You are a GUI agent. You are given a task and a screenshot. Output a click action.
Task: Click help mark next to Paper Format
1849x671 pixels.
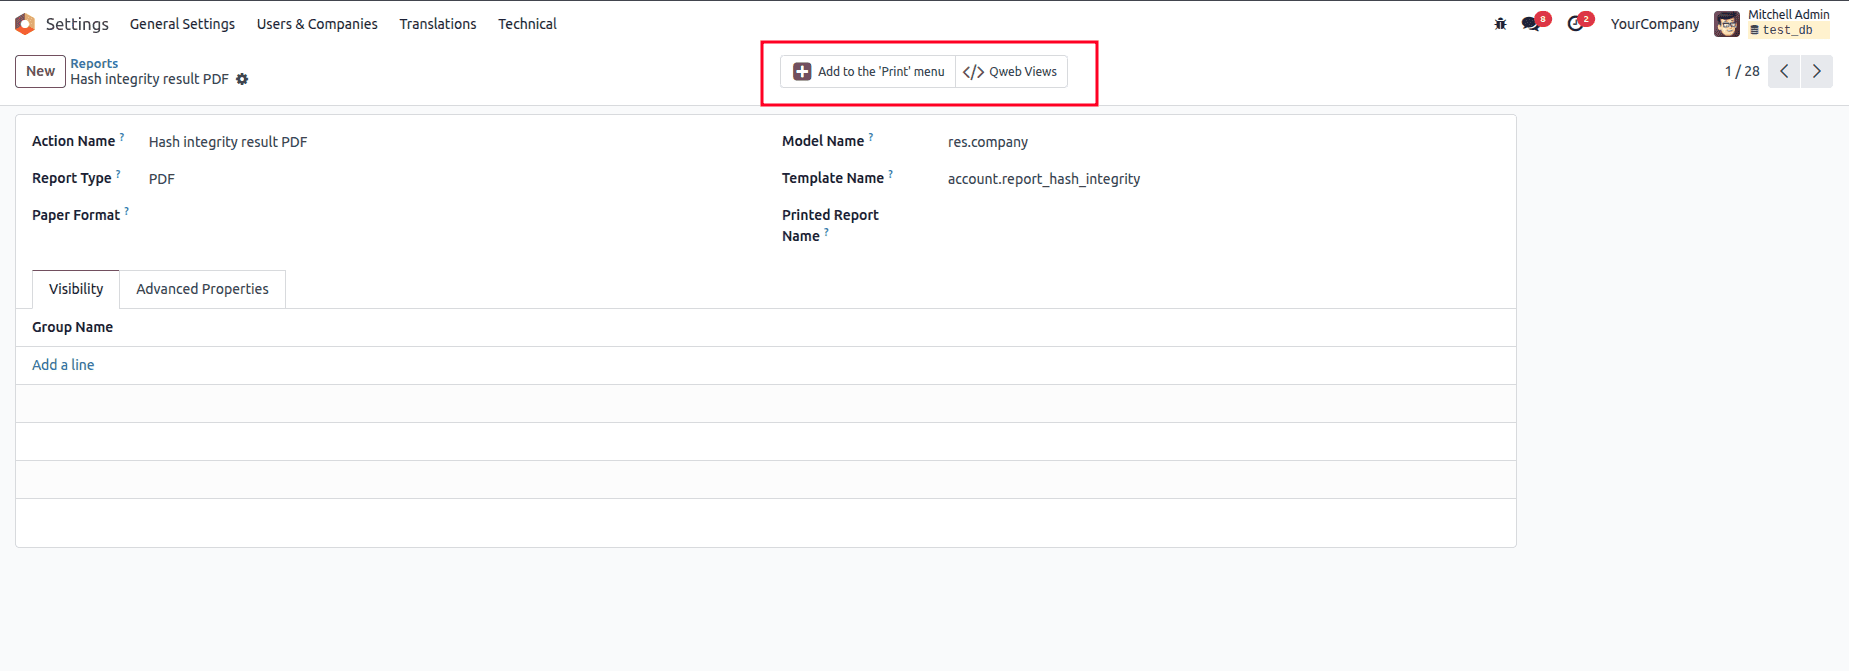pos(126,211)
